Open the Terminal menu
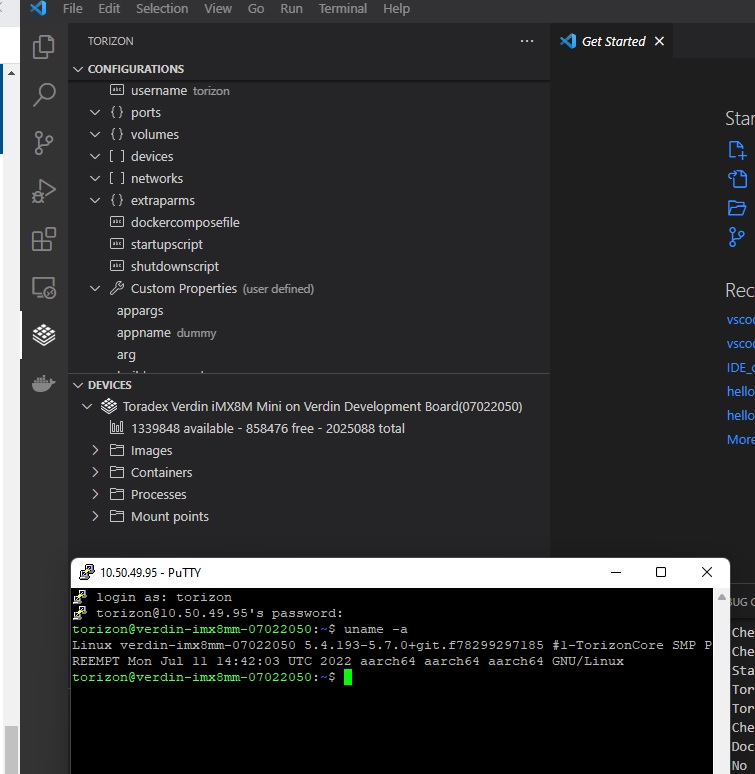 coord(342,9)
